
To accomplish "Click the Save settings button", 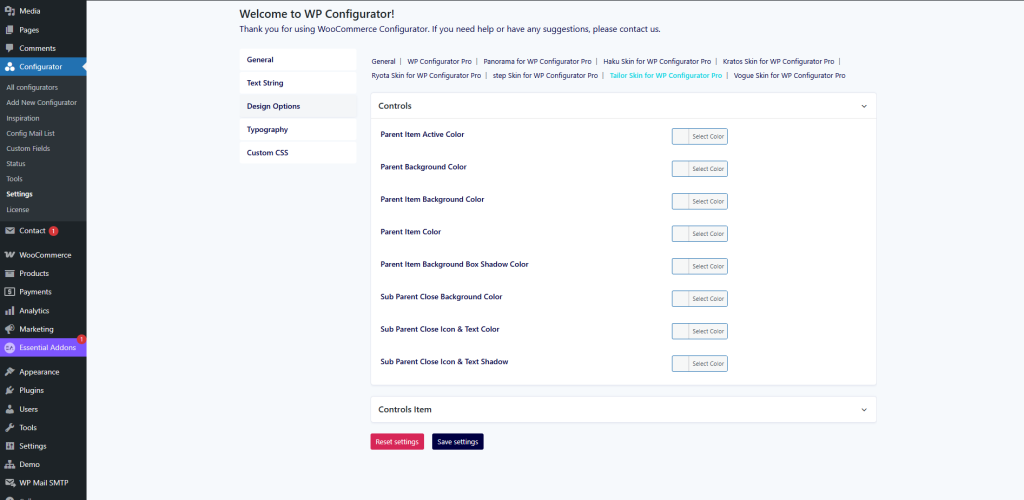I will tap(458, 442).
